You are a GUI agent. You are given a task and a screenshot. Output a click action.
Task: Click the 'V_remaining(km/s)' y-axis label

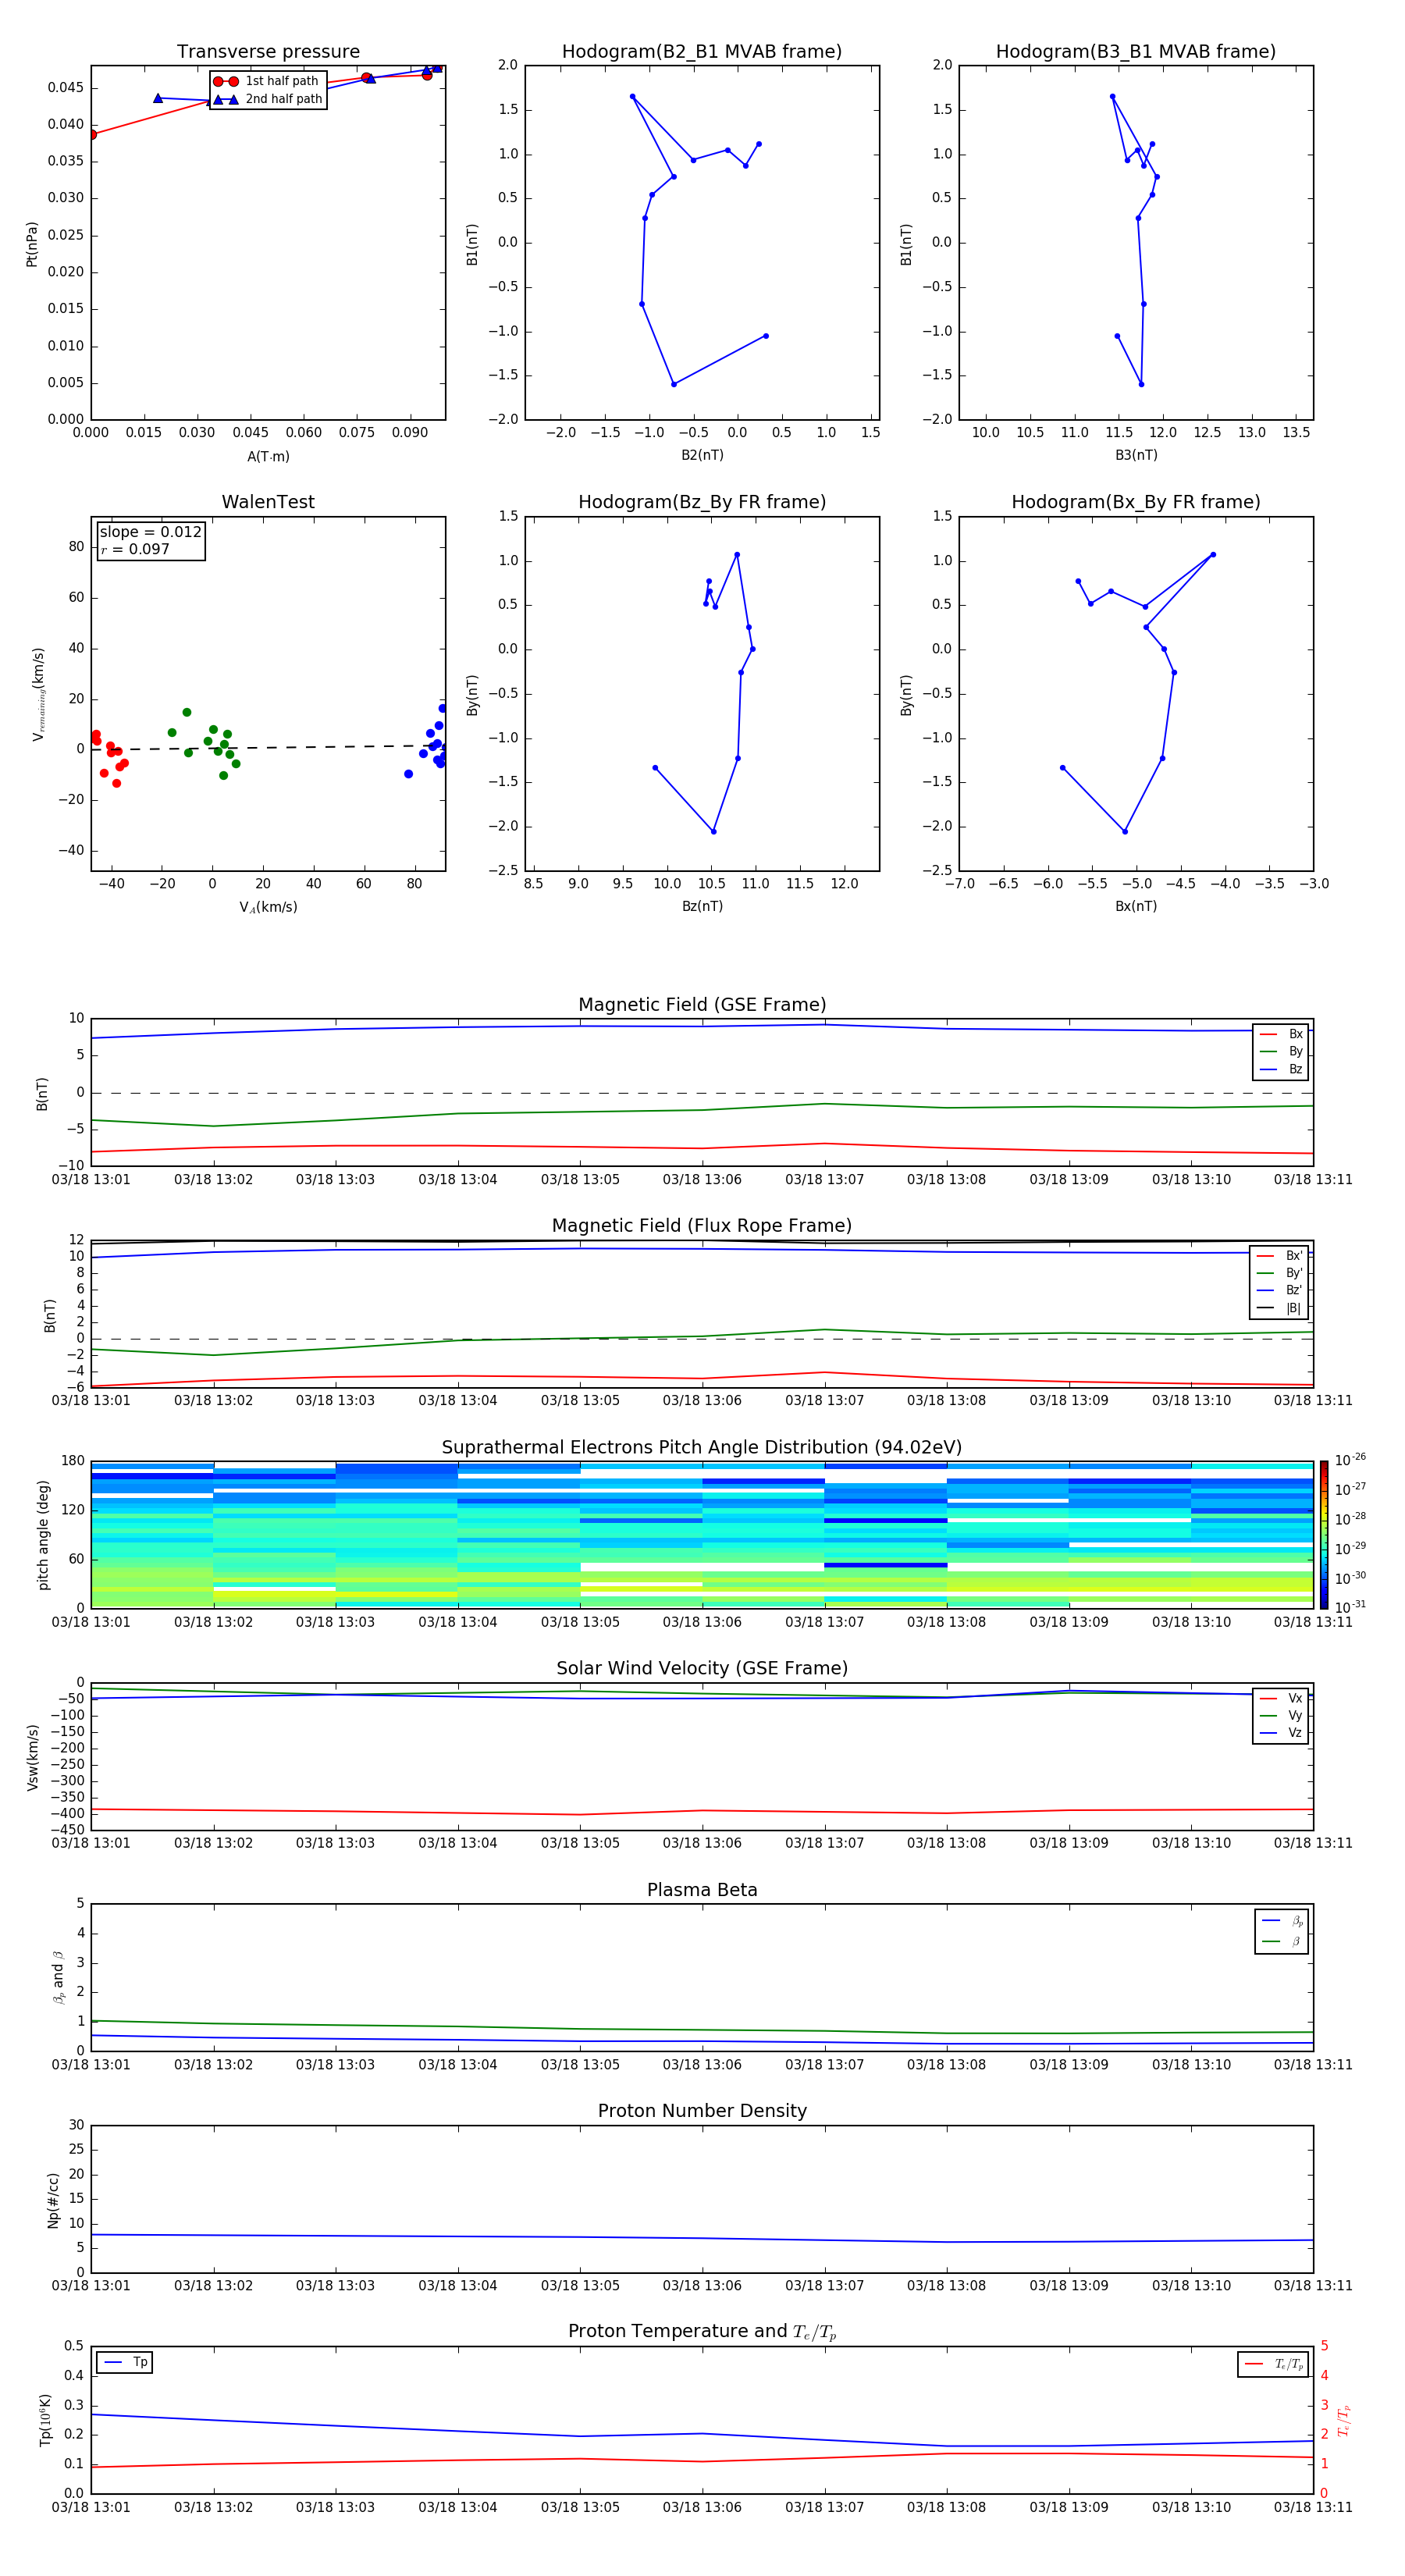point(38,695)
